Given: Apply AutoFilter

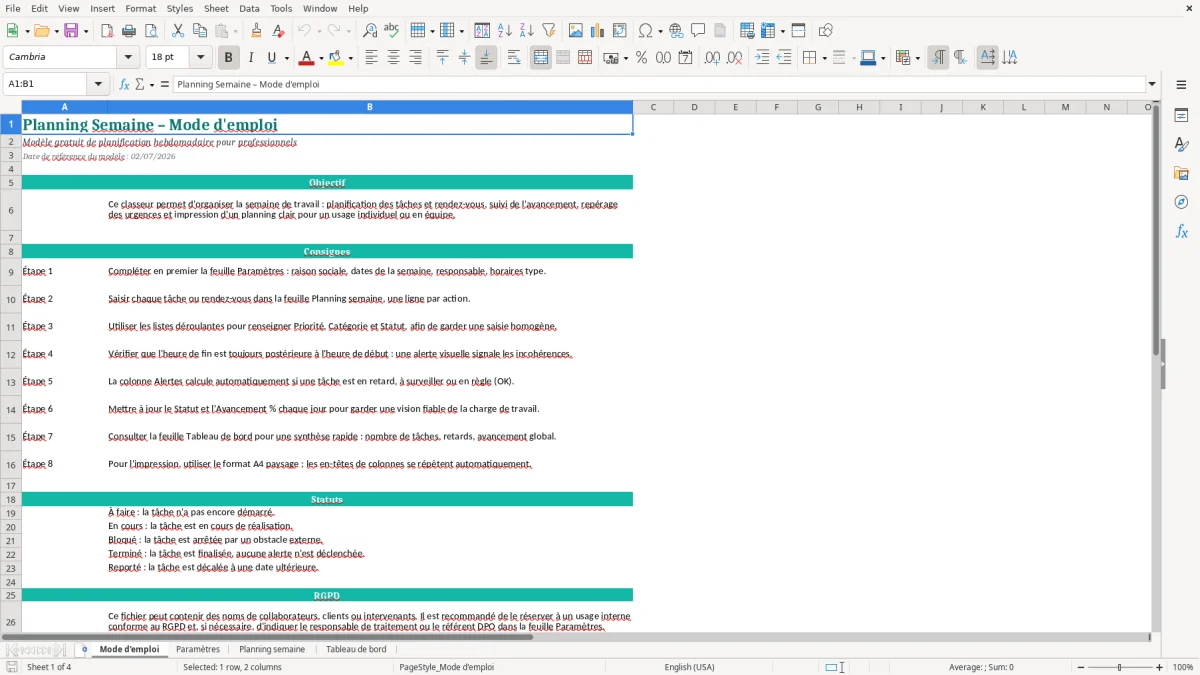Looking at the screenshot, I should (548, 30).
